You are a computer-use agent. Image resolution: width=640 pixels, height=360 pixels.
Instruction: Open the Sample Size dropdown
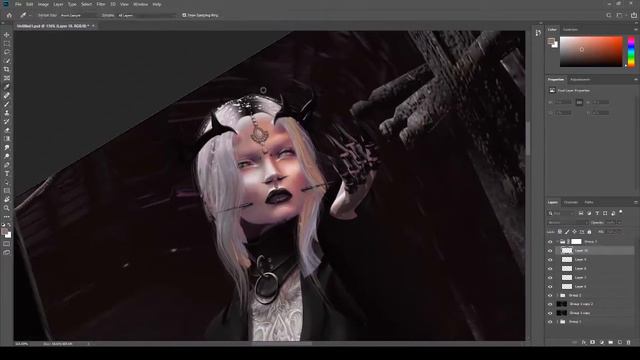click(x=79, y=15)
